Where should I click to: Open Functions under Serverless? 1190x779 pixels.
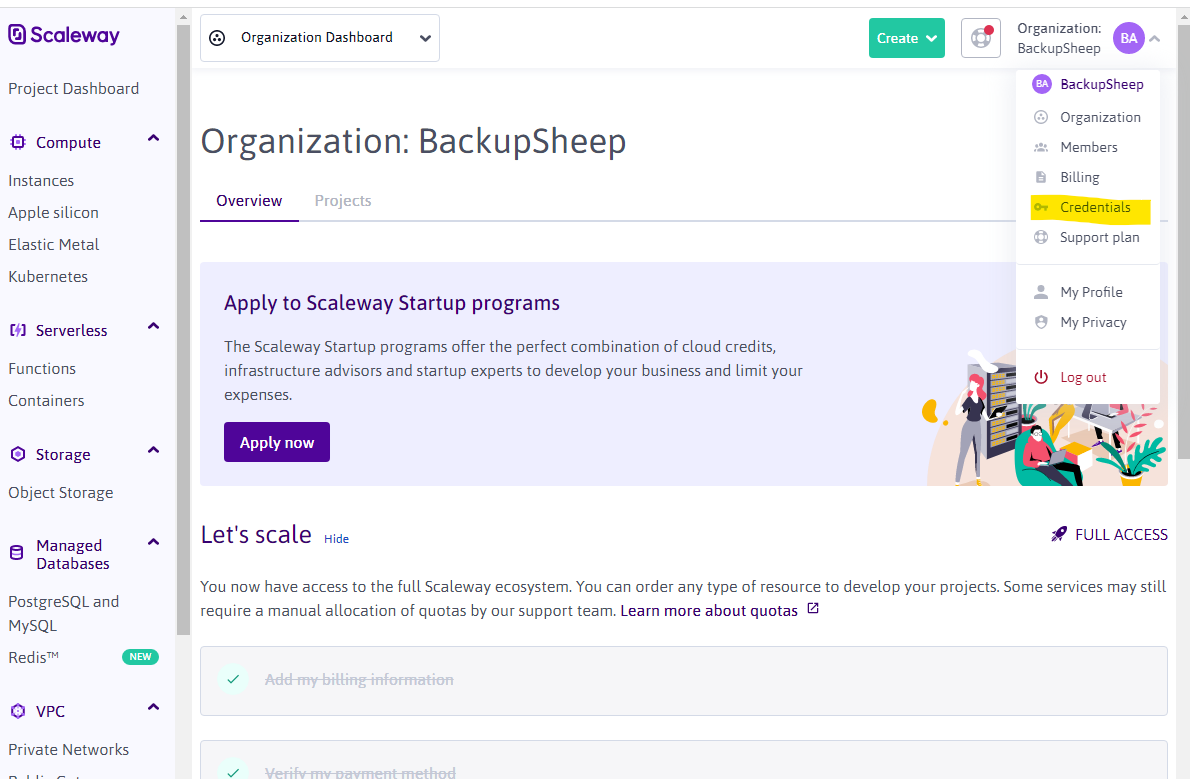42,368
